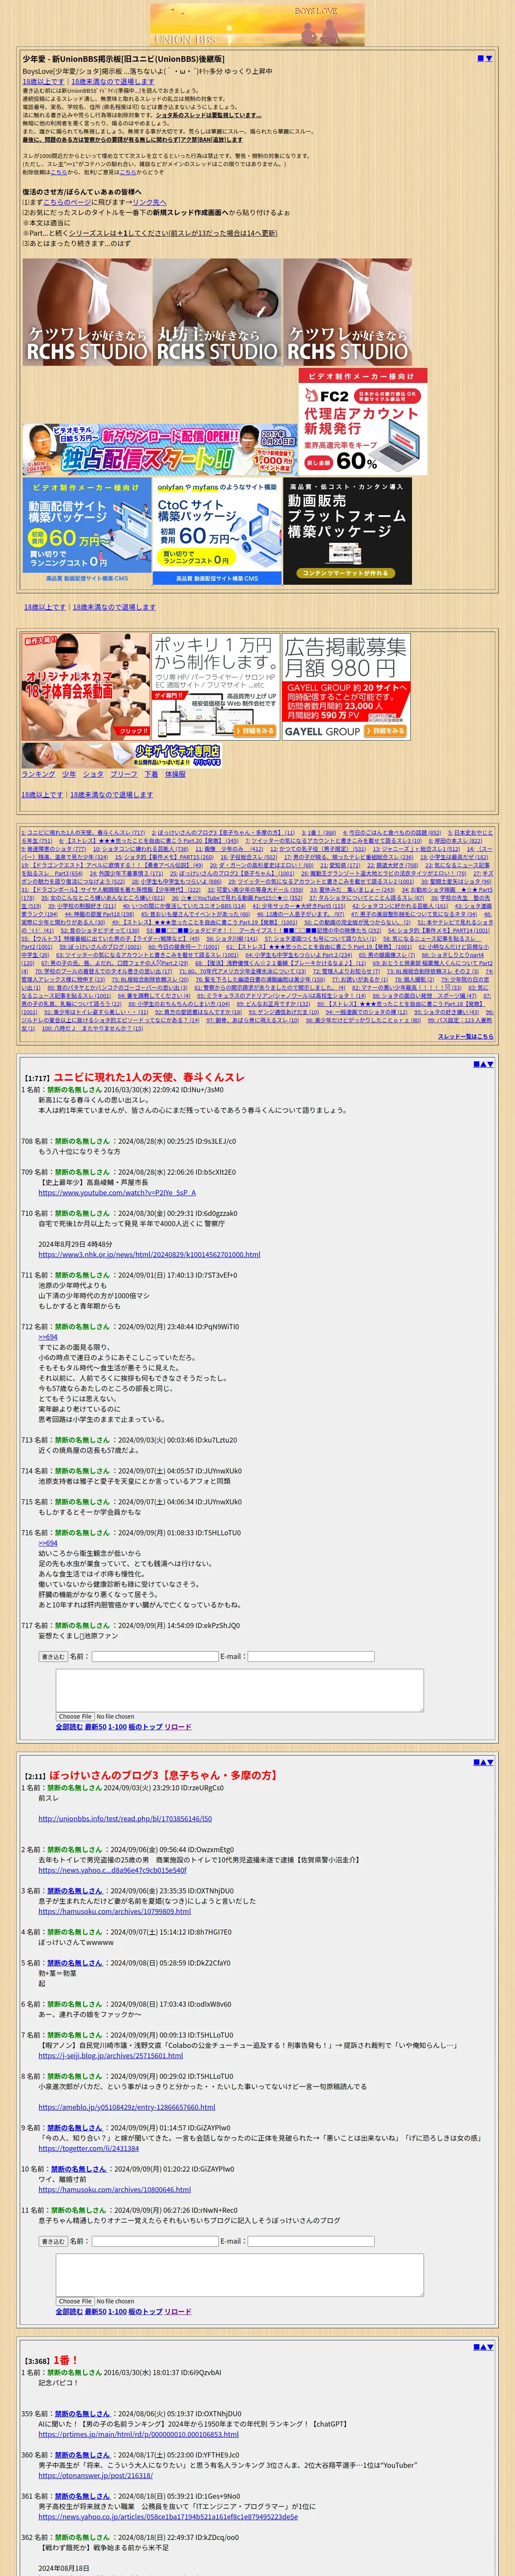The width and height of the screenshot is (515, 2576).
Task: Click Choose File in thread 1:717 form
Action: (75, 1717)
